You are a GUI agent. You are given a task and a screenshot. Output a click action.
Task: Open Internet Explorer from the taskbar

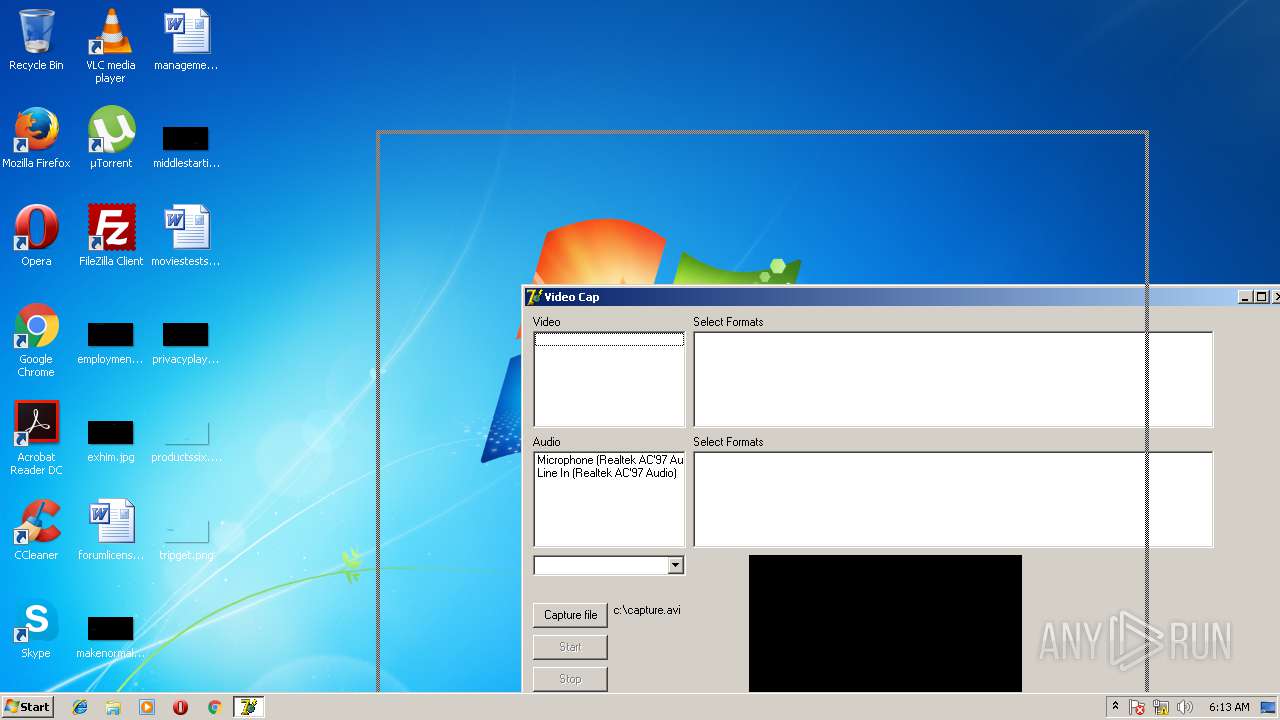[x=80, y=707]
